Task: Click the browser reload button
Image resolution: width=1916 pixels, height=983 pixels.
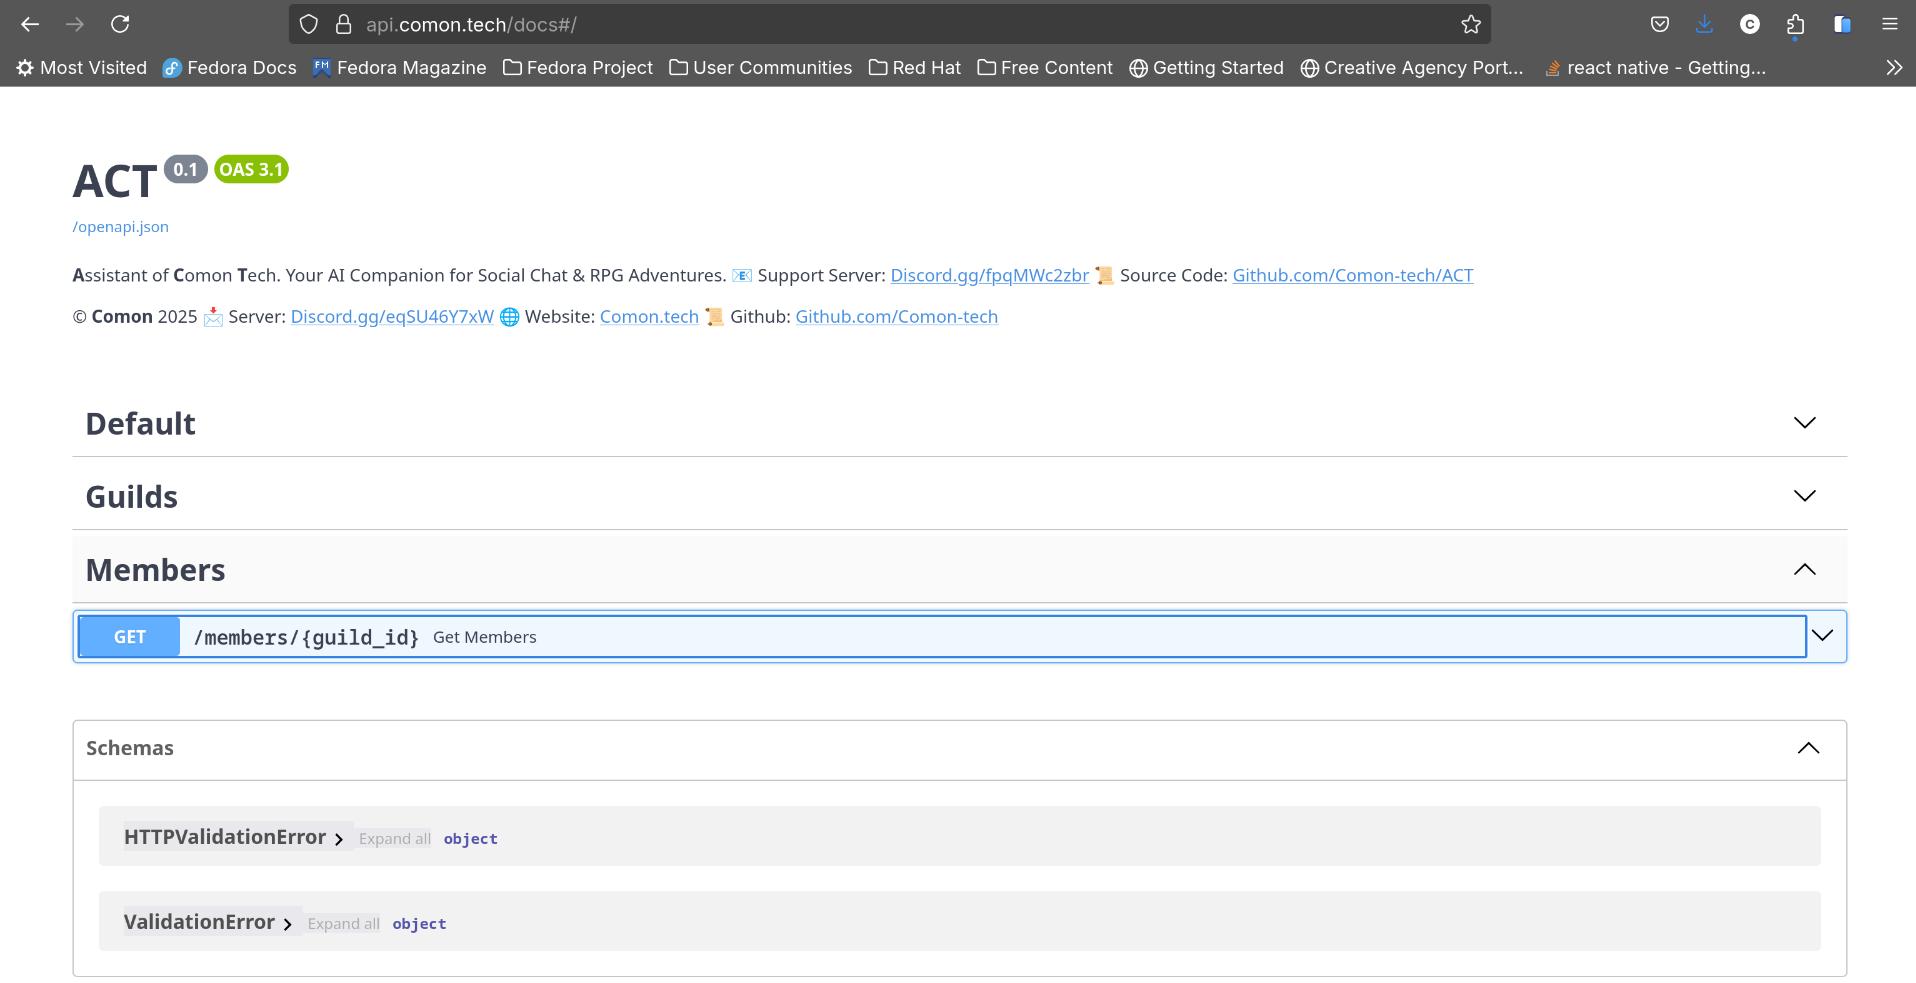Action: (x=120, y=24)
